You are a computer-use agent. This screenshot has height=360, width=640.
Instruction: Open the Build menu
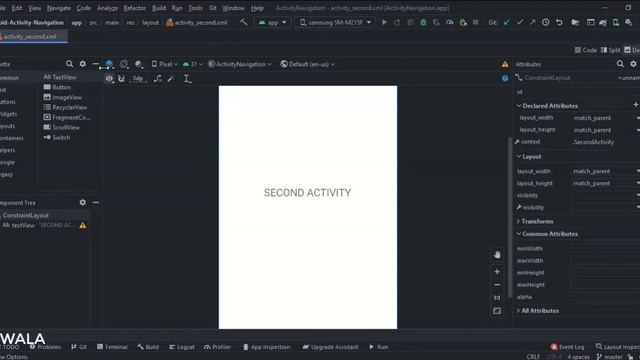[159, 8]
